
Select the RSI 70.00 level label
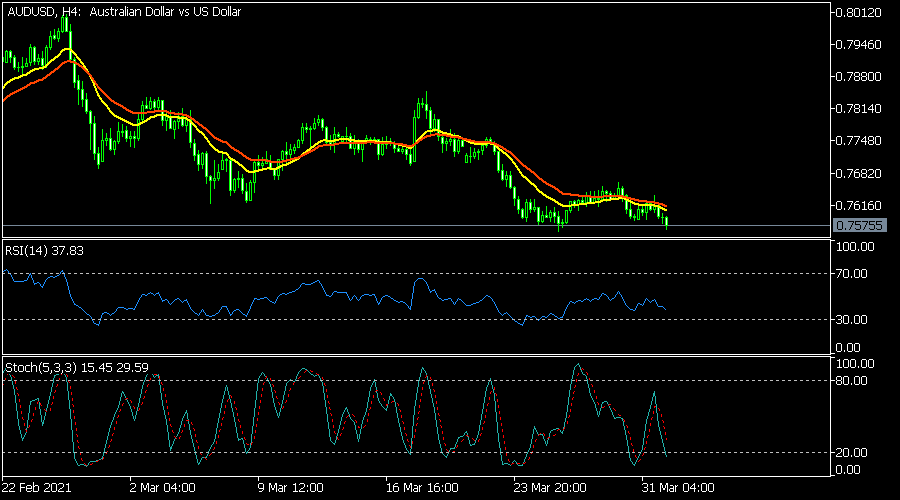coord(855,273)
